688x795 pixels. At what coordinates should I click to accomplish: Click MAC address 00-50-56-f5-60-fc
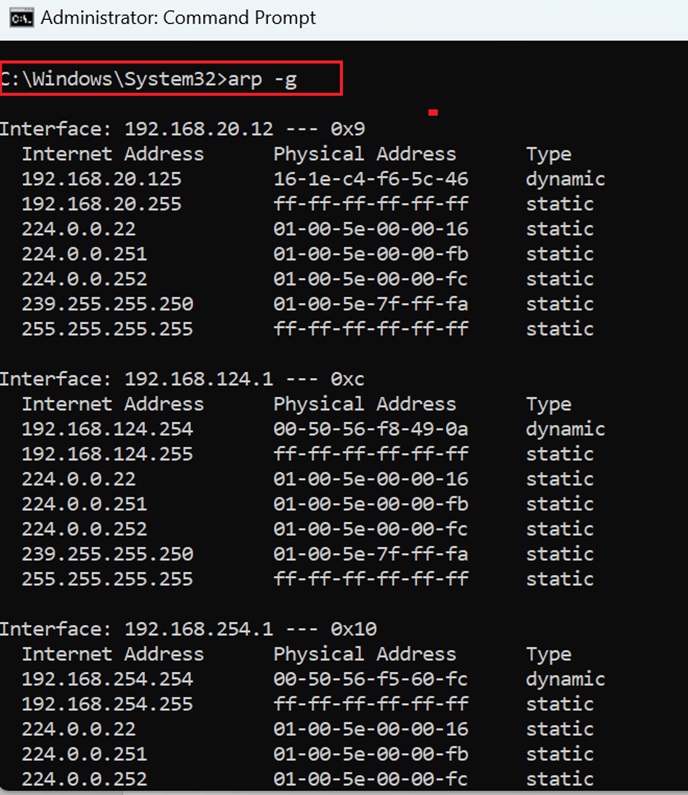tap(371, 679)
